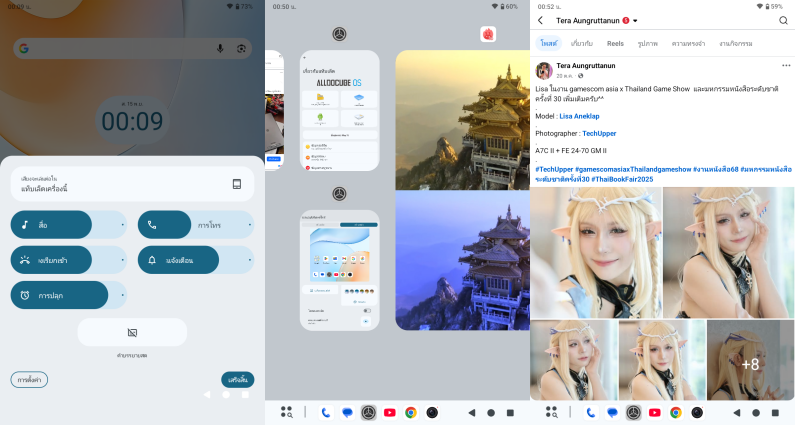The image size is (795, 425).
Task: Tap the ringtone volume icon for เสียงเรียกเข้า
Action: coord(25,260)
